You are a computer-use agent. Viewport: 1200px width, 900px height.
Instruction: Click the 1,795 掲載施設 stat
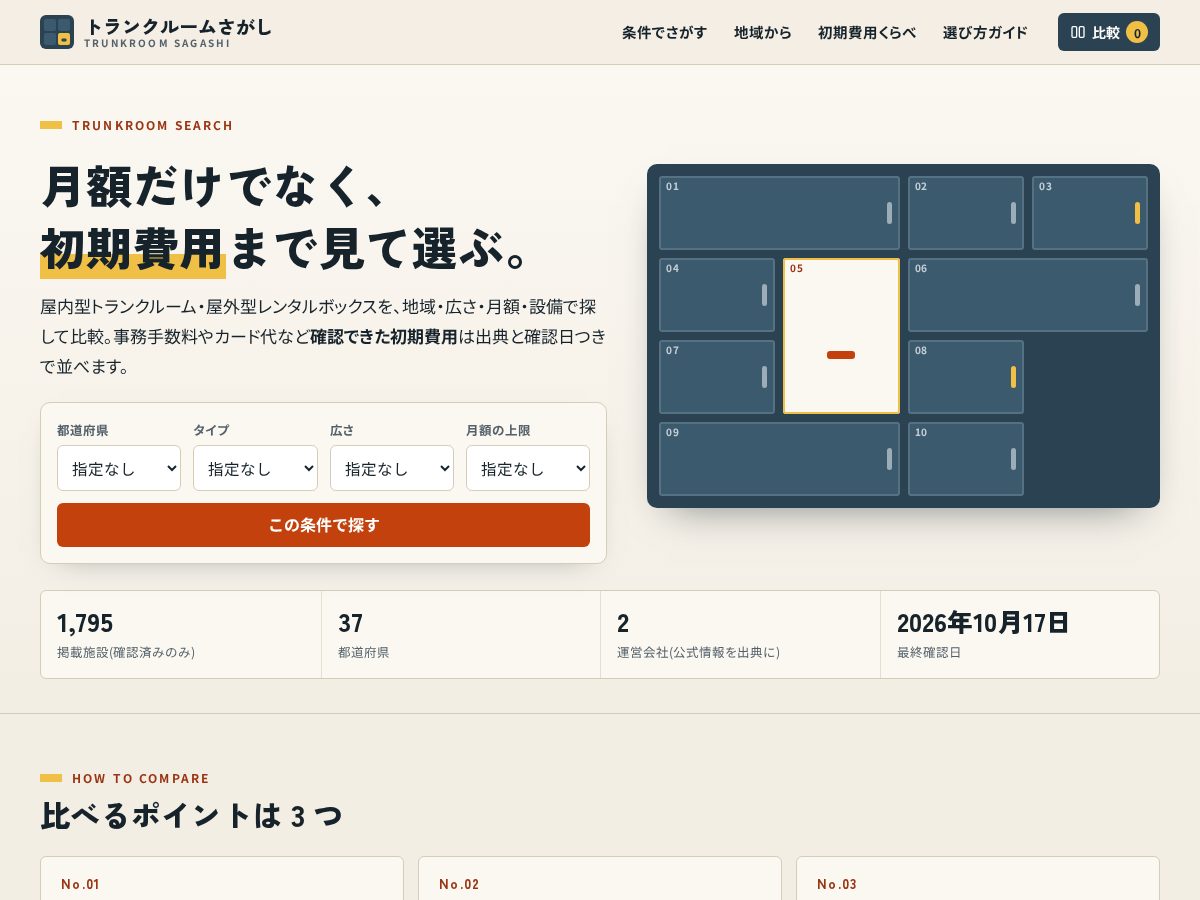tap(181, 635)
